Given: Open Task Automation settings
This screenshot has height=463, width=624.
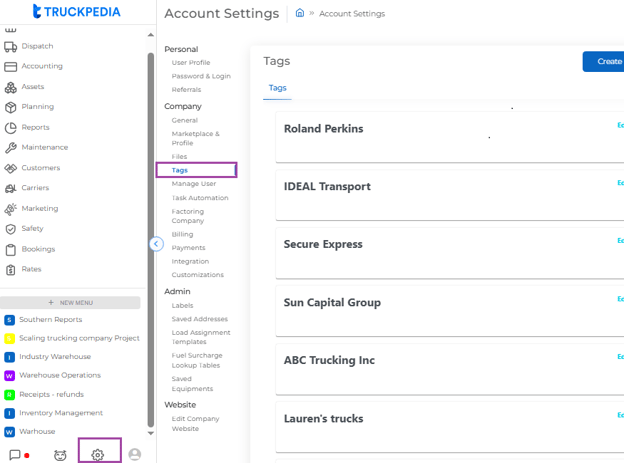Looking at the screenshot, I should tap(199, 198).
